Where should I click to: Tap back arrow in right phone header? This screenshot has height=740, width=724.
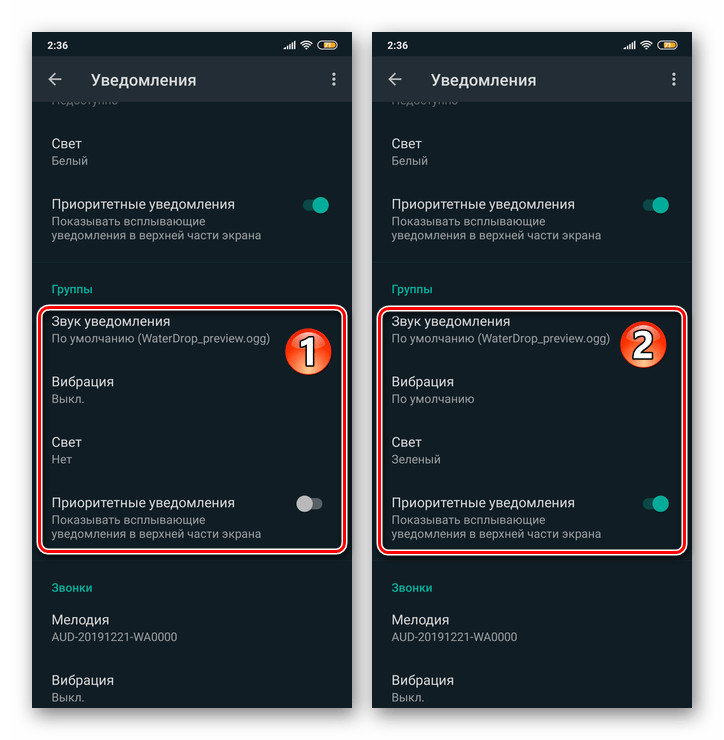(395, 79)
